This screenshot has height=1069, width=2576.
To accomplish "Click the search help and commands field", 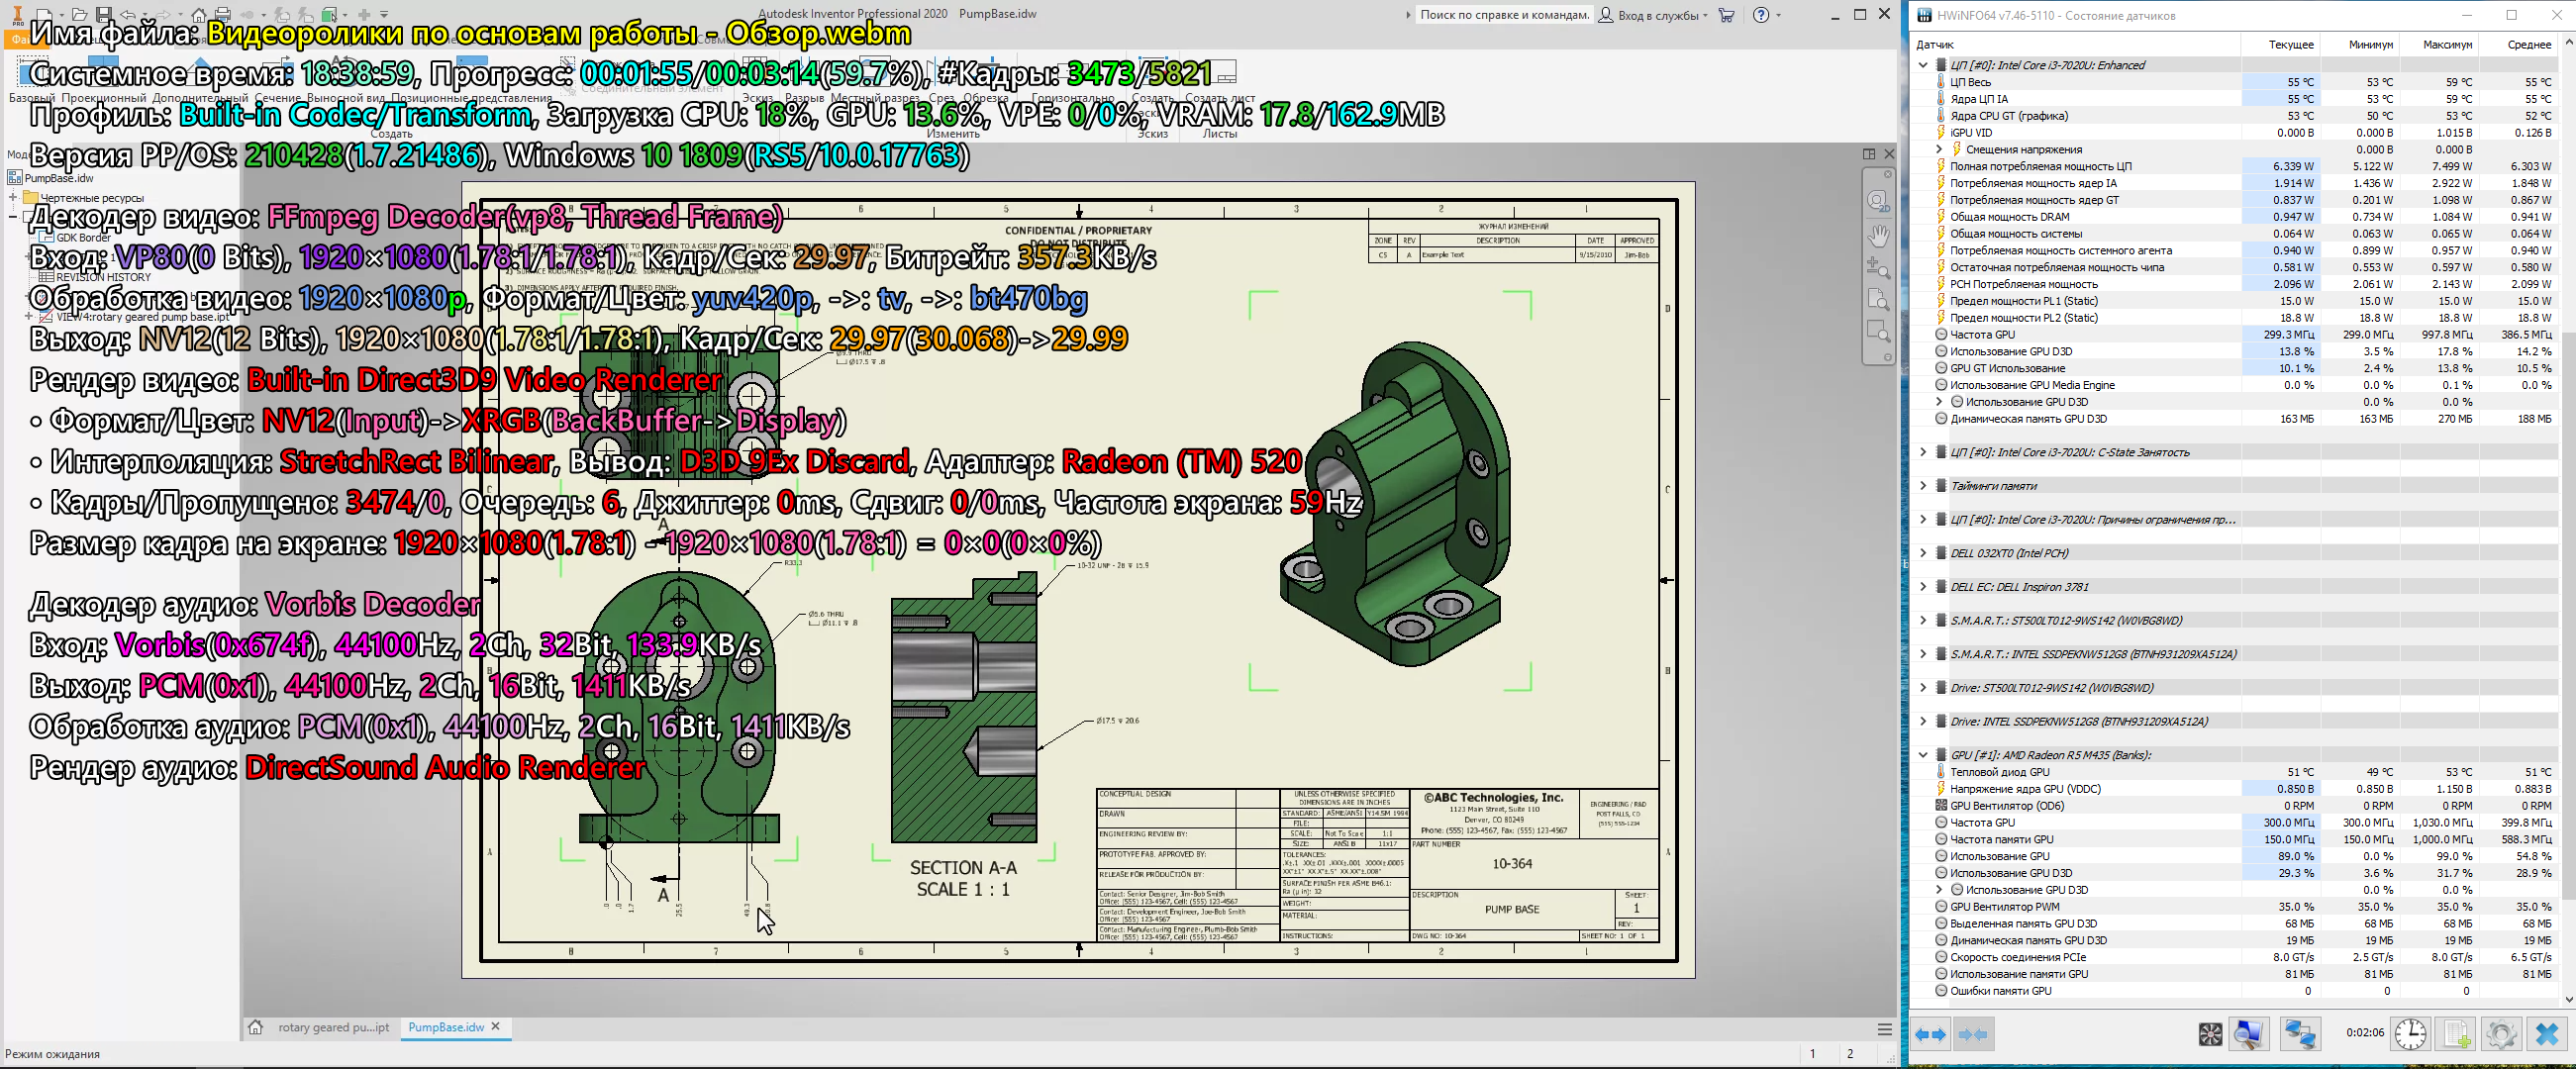I will tap(1503, 15).
